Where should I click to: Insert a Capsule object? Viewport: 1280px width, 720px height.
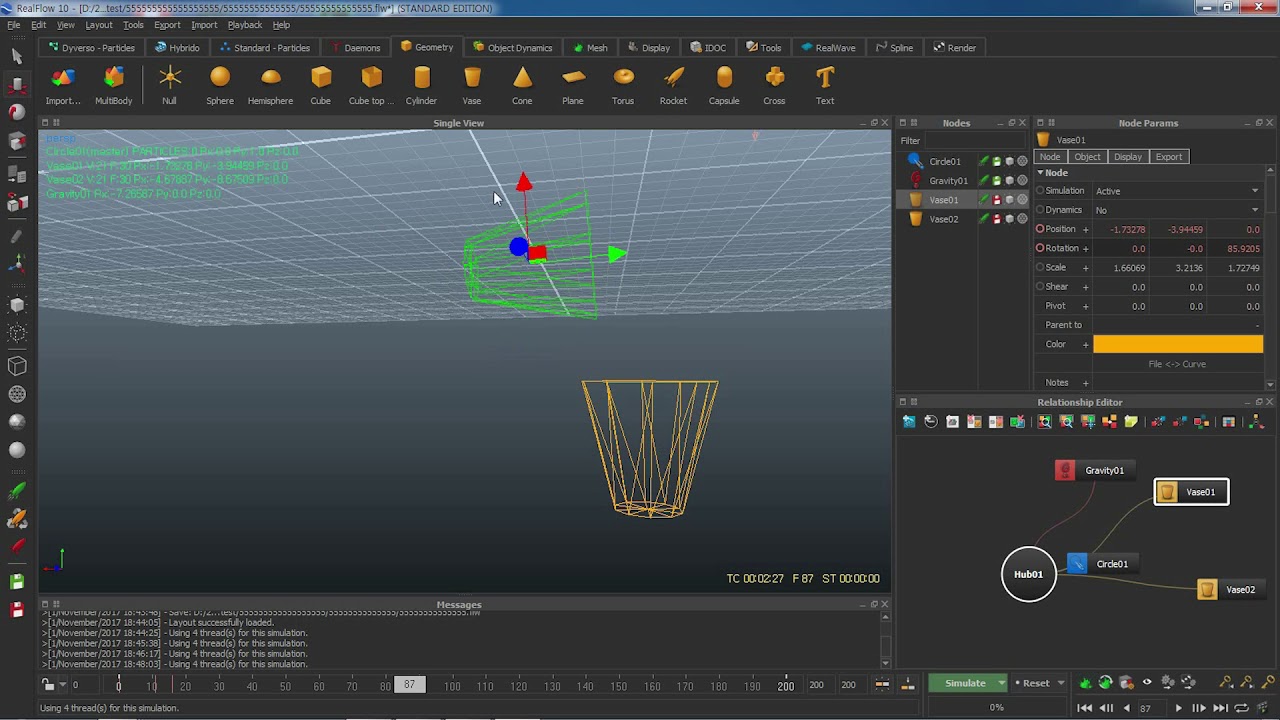pyautogui.click(x=724, y=85)
